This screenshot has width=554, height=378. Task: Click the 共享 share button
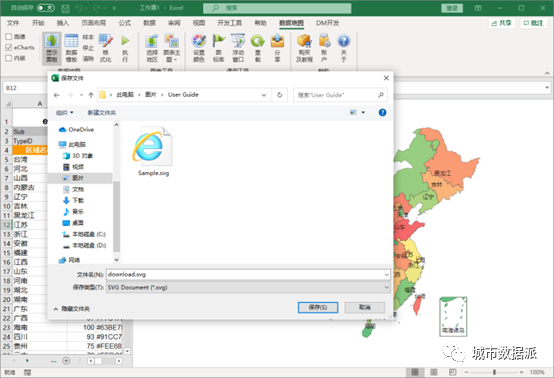click(502, 23)
